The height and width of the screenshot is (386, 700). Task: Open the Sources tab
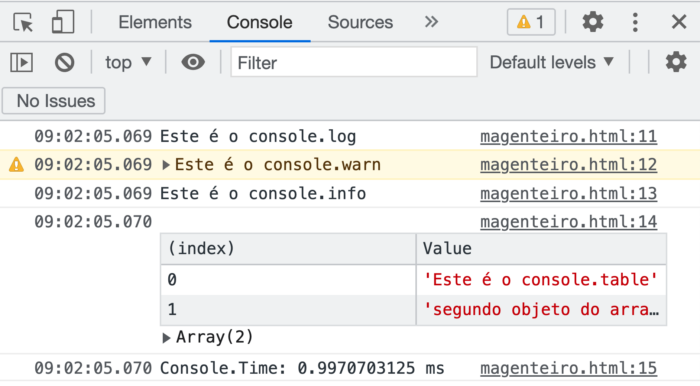[x=360, y=22]
